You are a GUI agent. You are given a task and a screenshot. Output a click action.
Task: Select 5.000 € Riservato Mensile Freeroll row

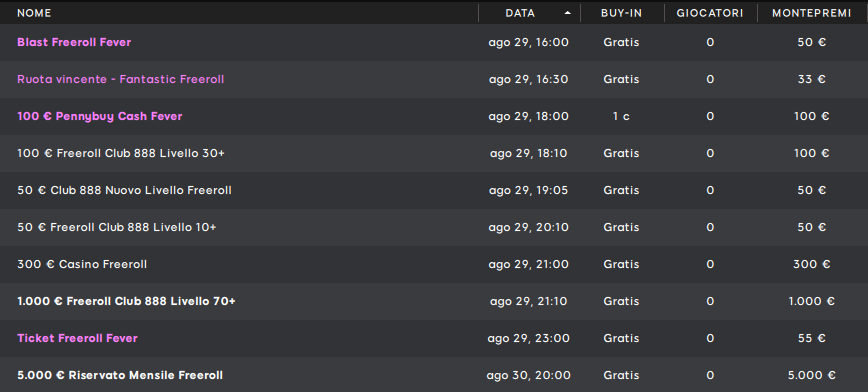pyautogui.click(x=434, y=375)
